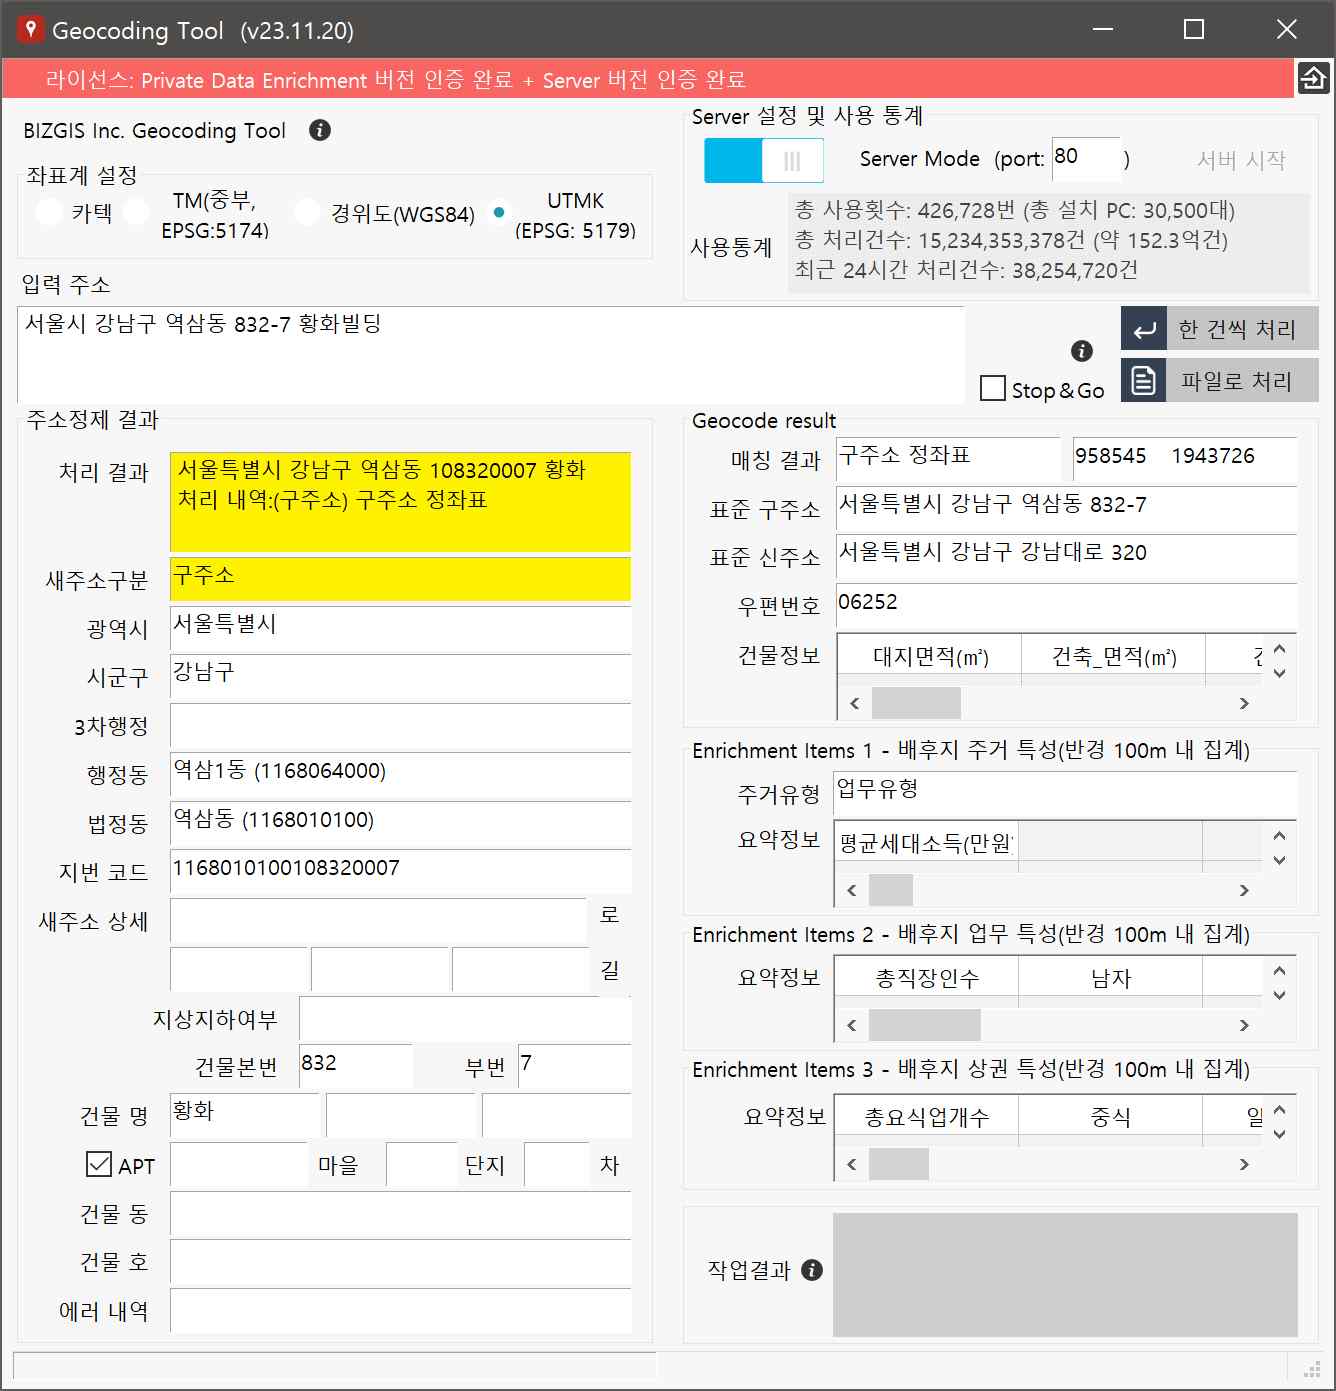Click the 건물 명 field showing 황화
The width and height of the screenshot is (1336, 1391).
[245, 1115]
